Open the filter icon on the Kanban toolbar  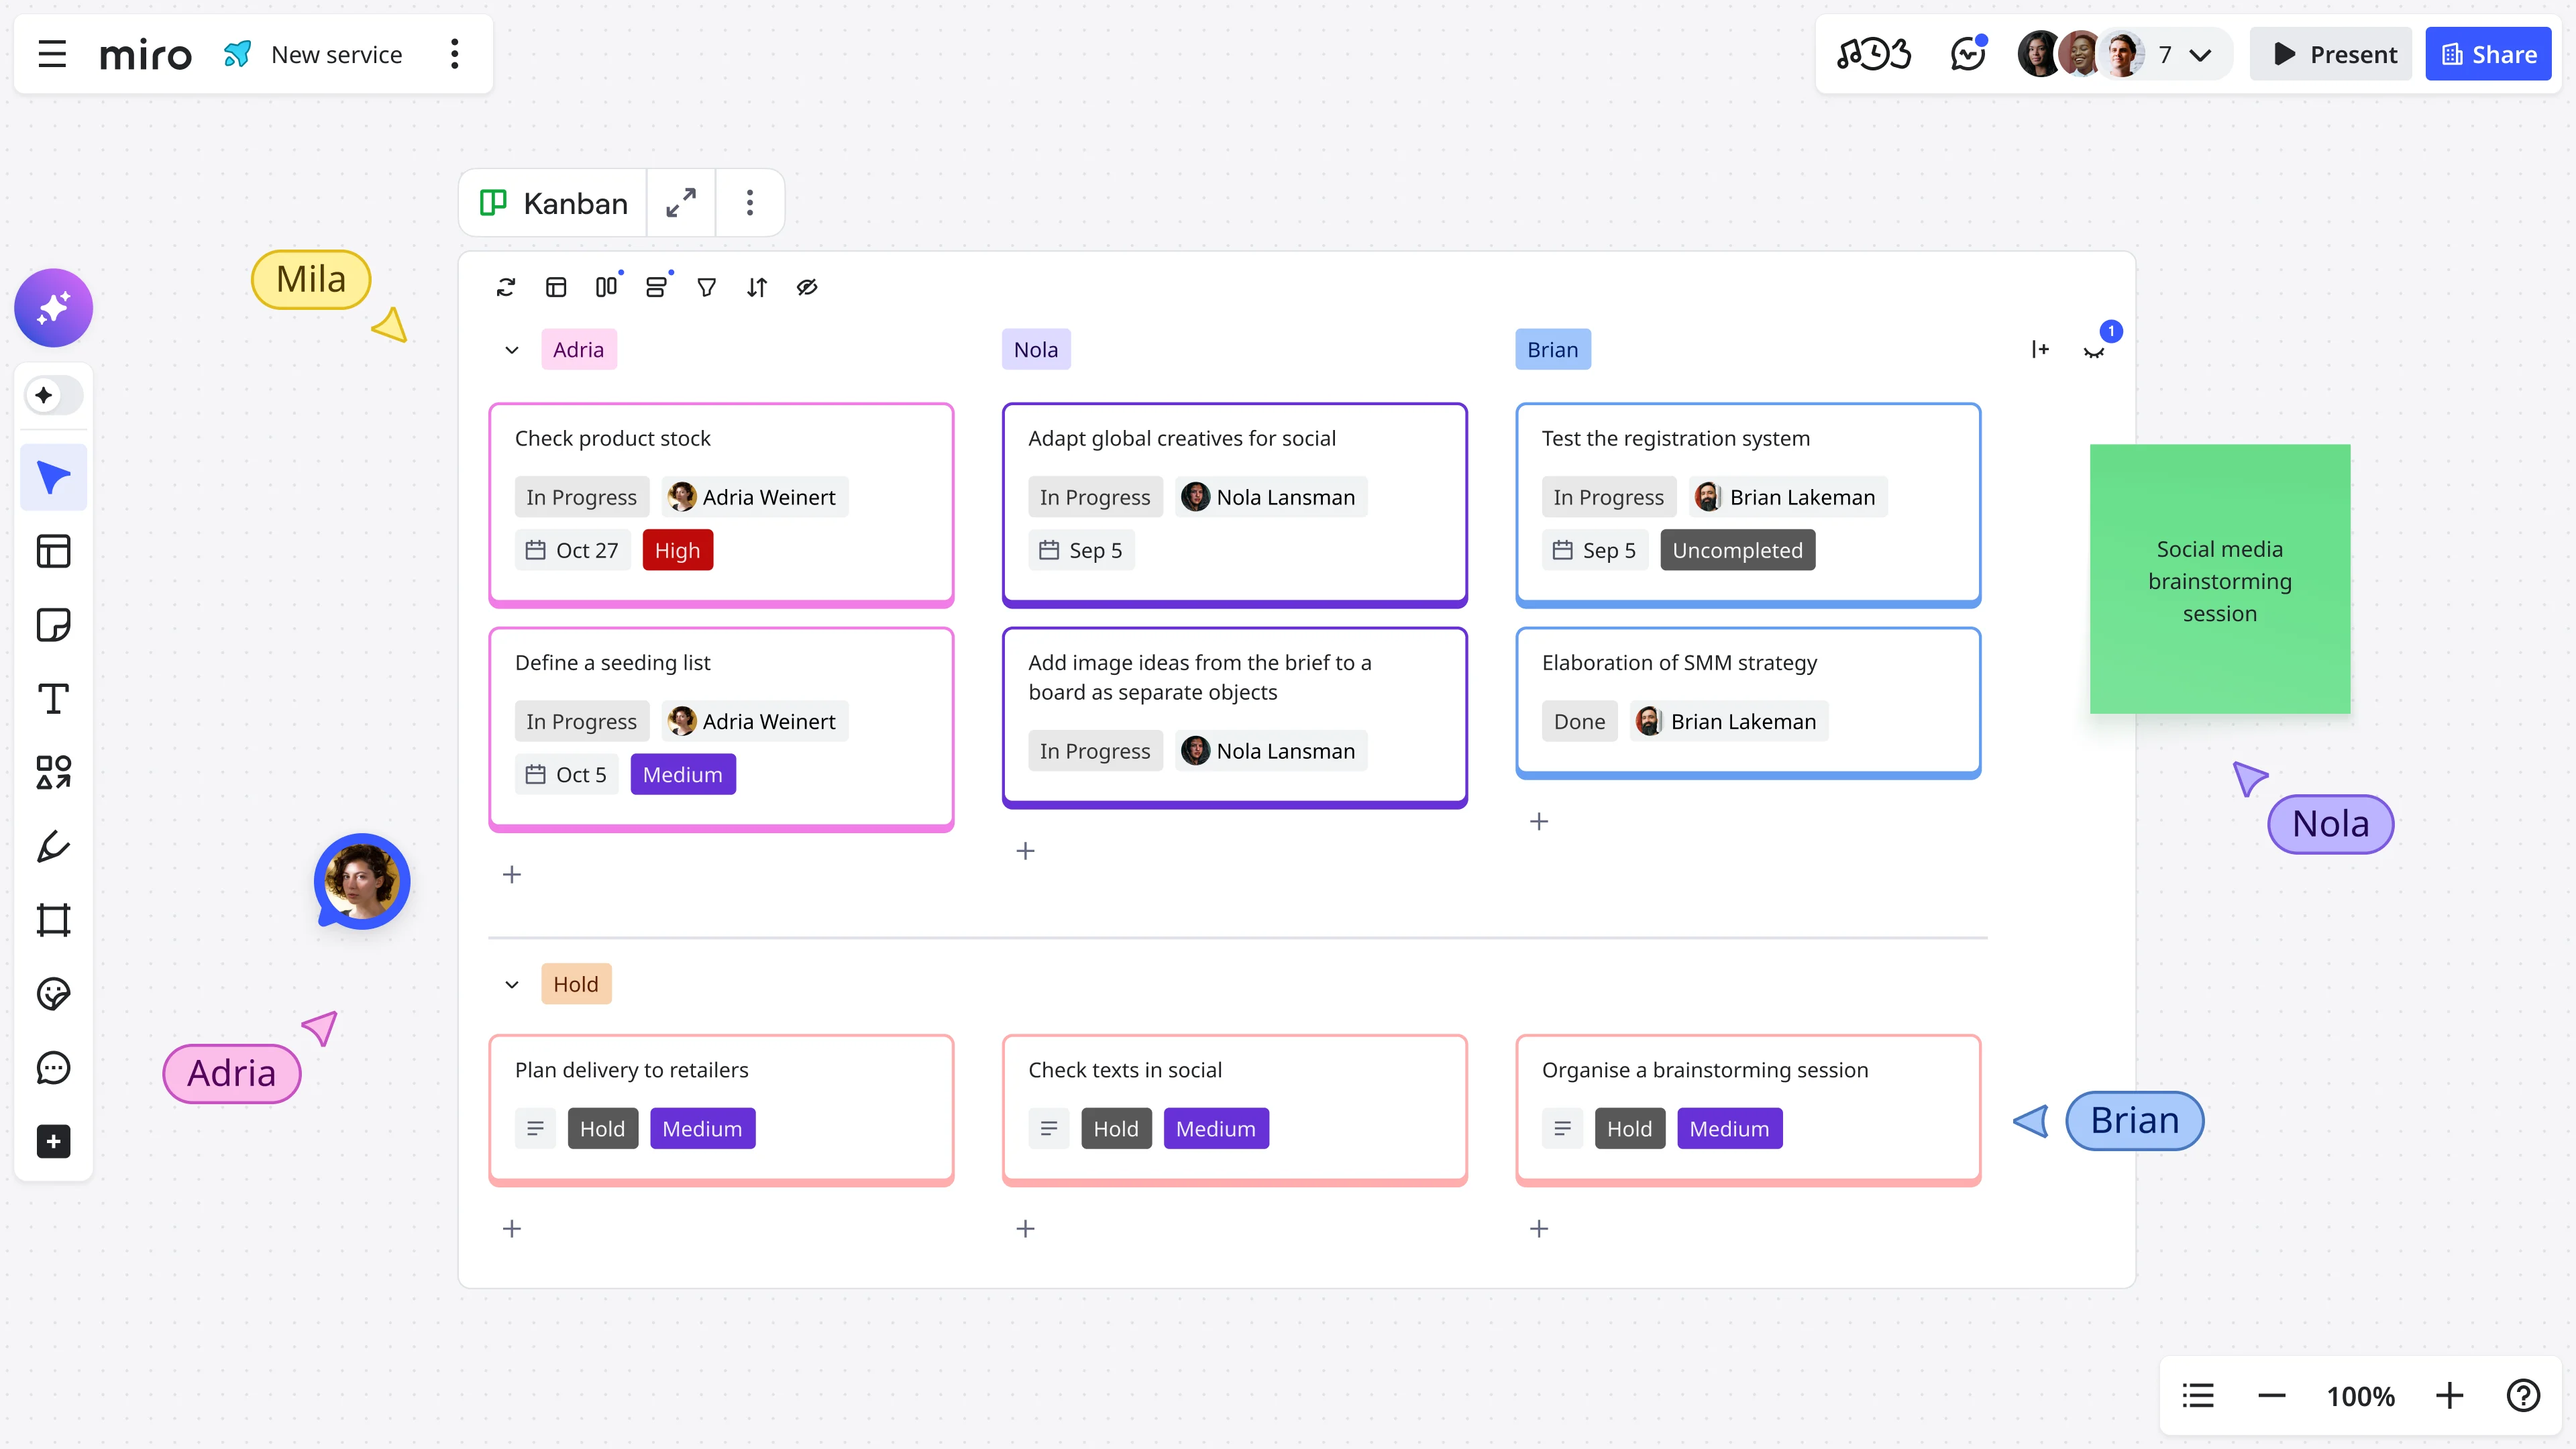click(706, 287)
